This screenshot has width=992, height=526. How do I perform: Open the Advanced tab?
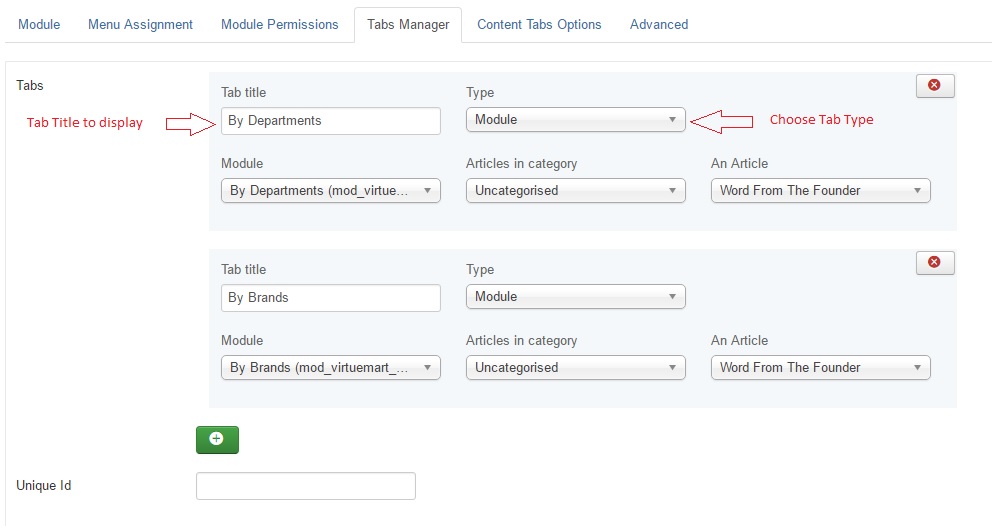click(x=659, y=24)
